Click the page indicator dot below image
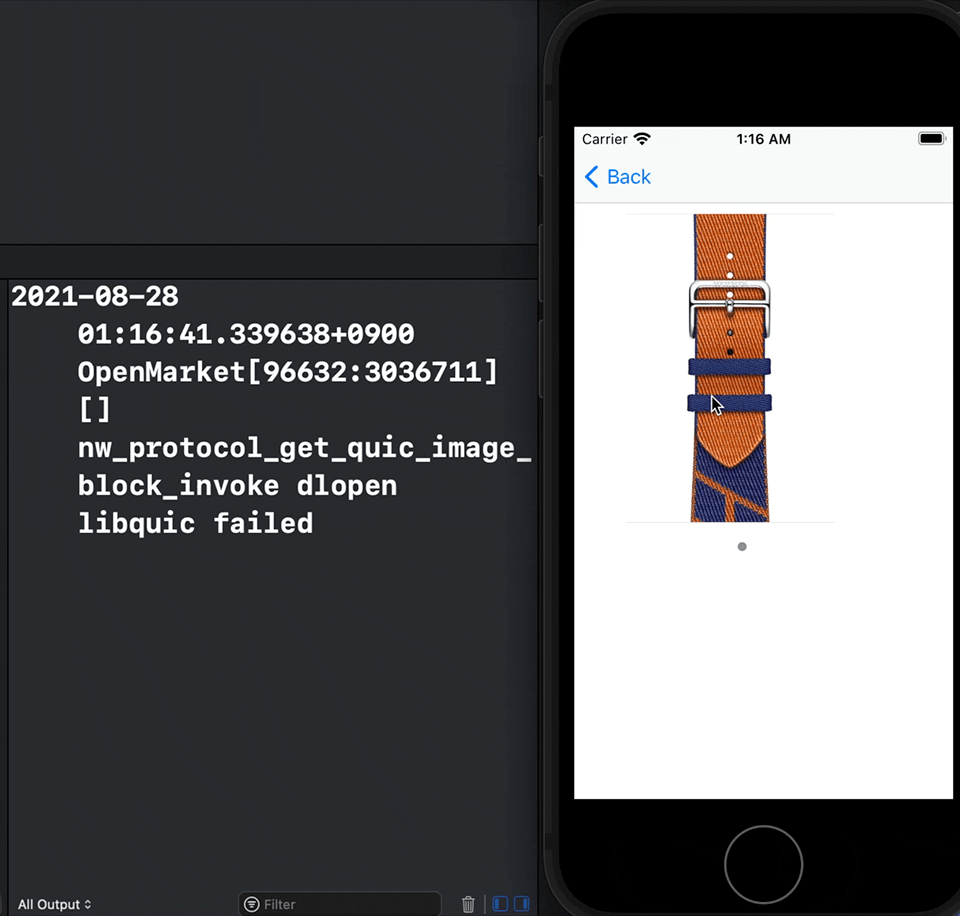 click(742, 547)
